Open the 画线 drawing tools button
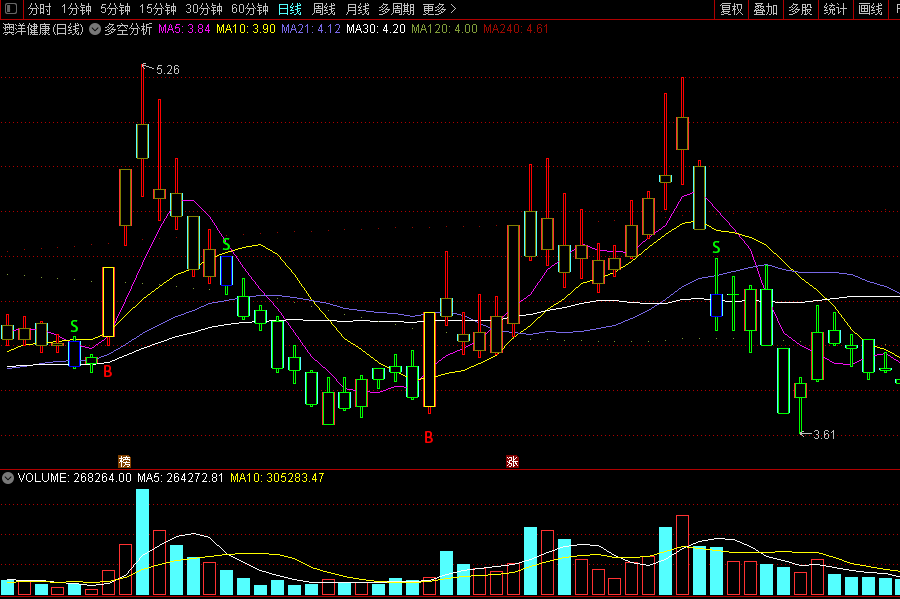The width and height of the screenshot is (900, 599). 870,9
